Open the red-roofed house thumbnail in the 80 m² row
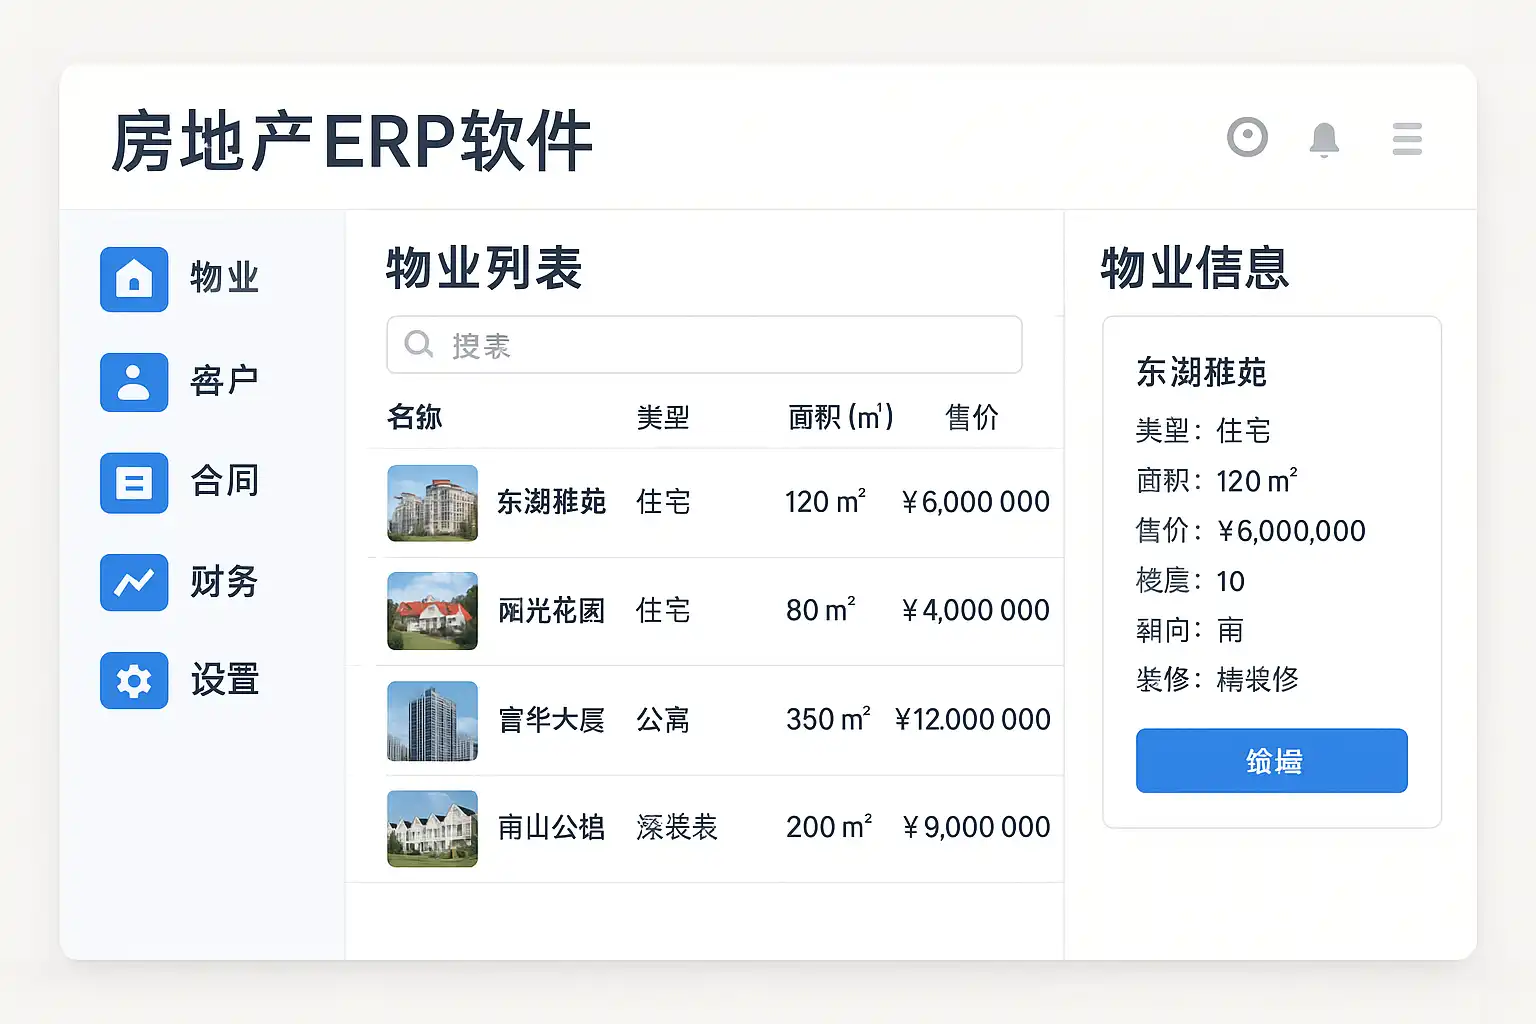 pos(432,611)
